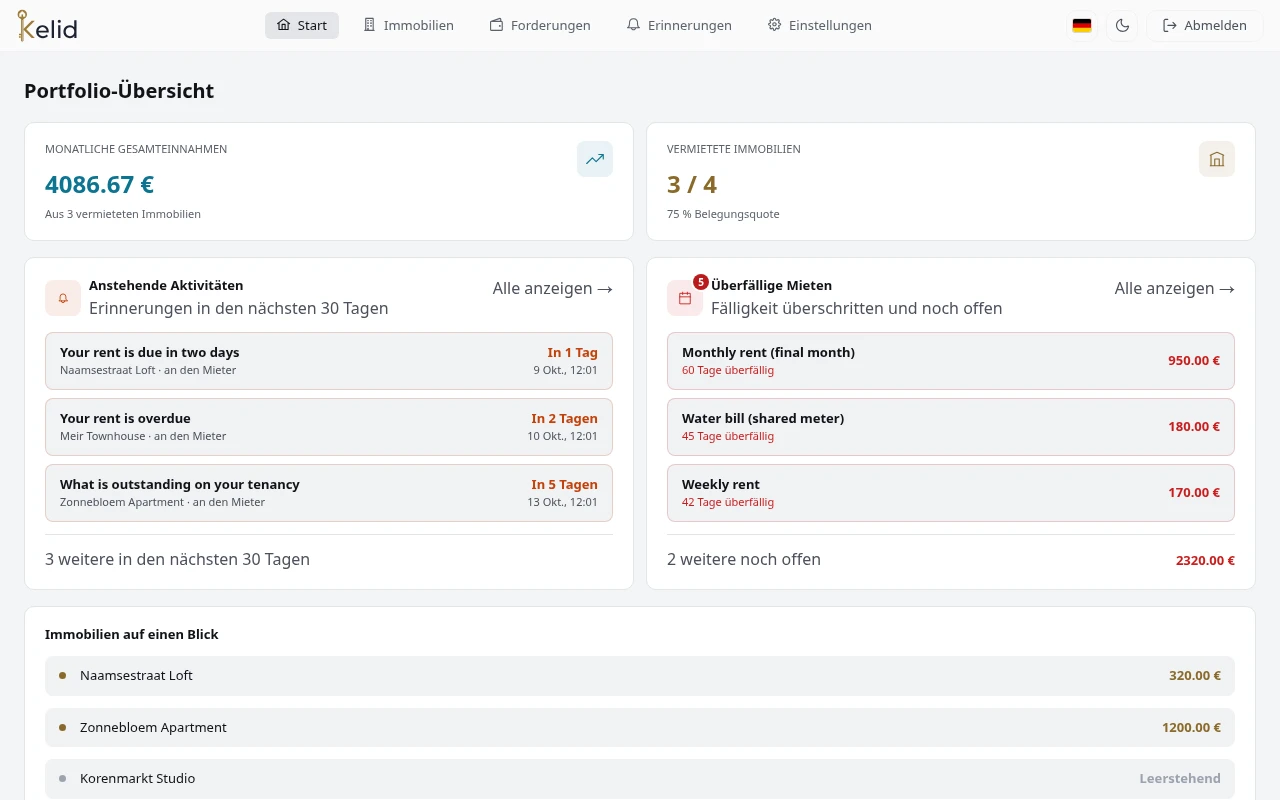Open reminder 'Your rent is due in two days'
This screenshot has height=800, width=1280.
[329, 361]
